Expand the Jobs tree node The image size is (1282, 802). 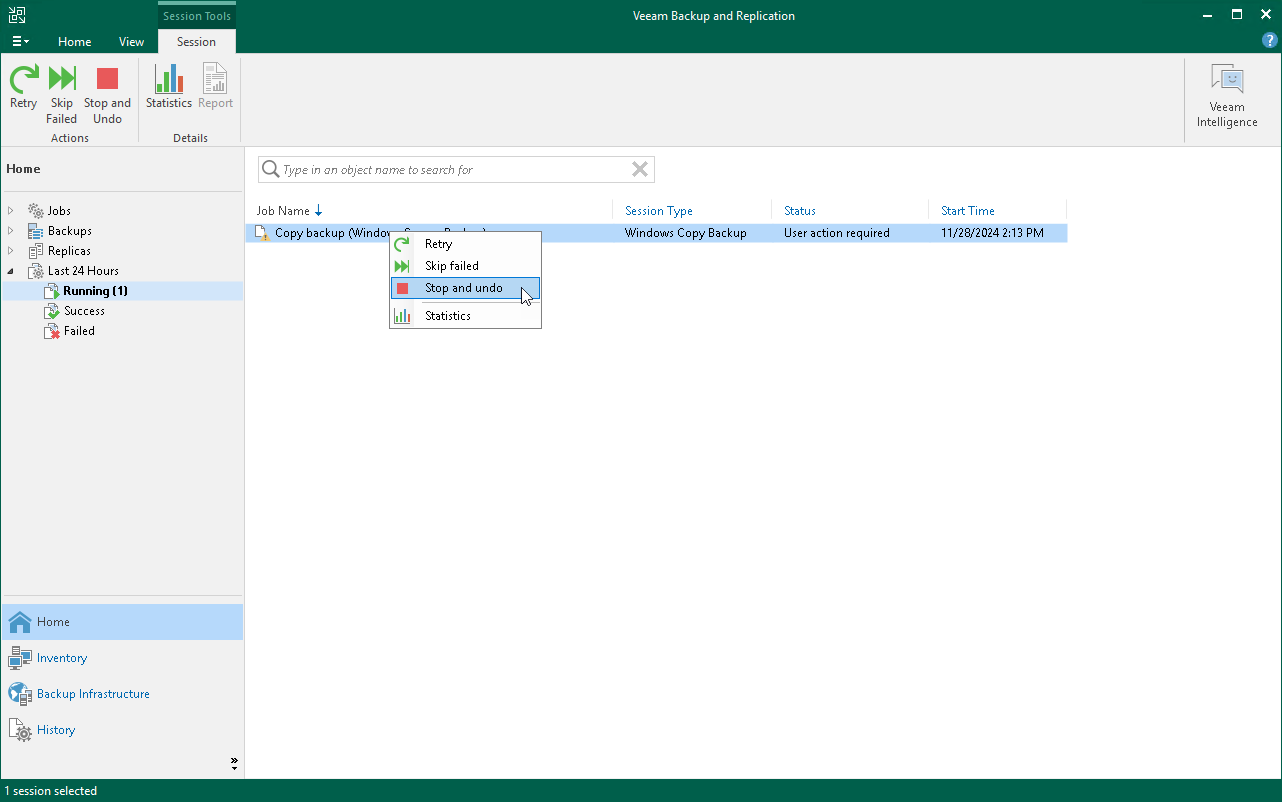tap(11, 211)
